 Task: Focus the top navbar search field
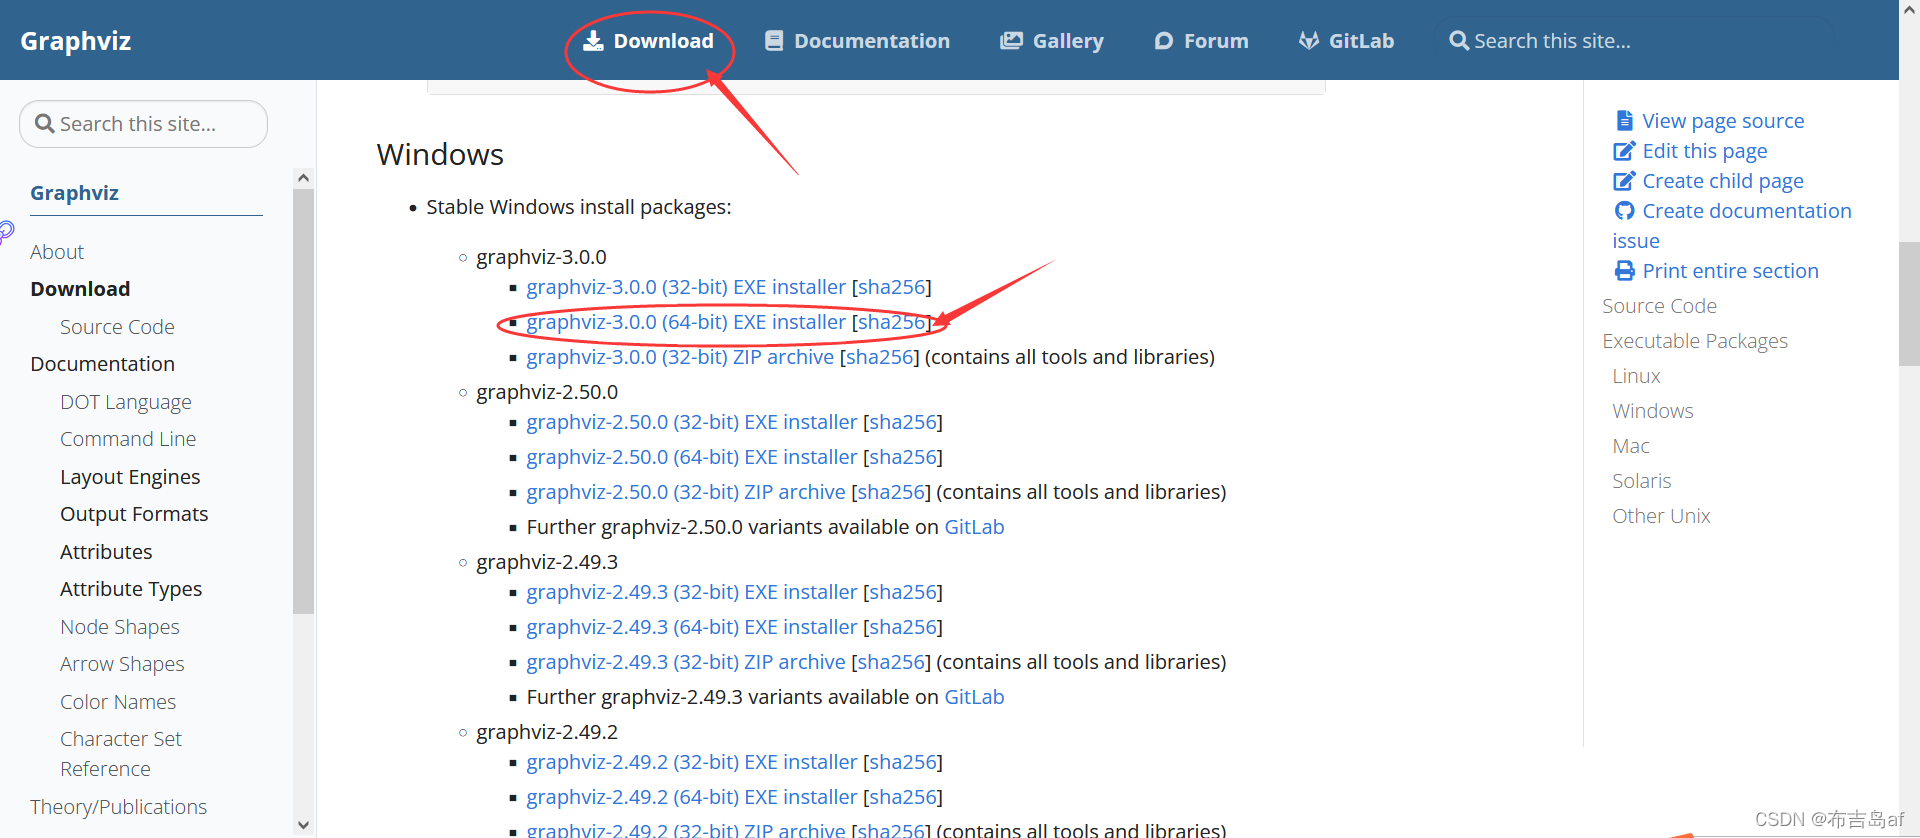point(1635,40)
